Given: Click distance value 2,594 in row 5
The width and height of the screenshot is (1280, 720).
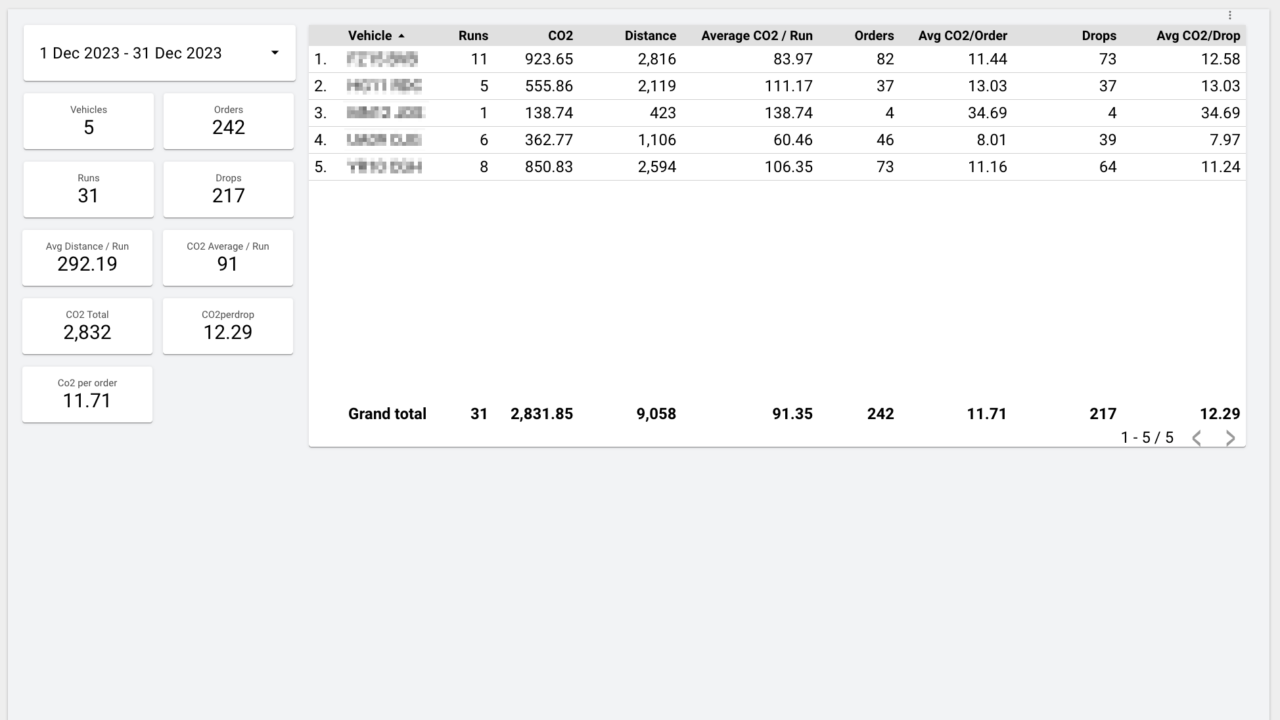Looking at the screenshot, I should click(657, 167).
